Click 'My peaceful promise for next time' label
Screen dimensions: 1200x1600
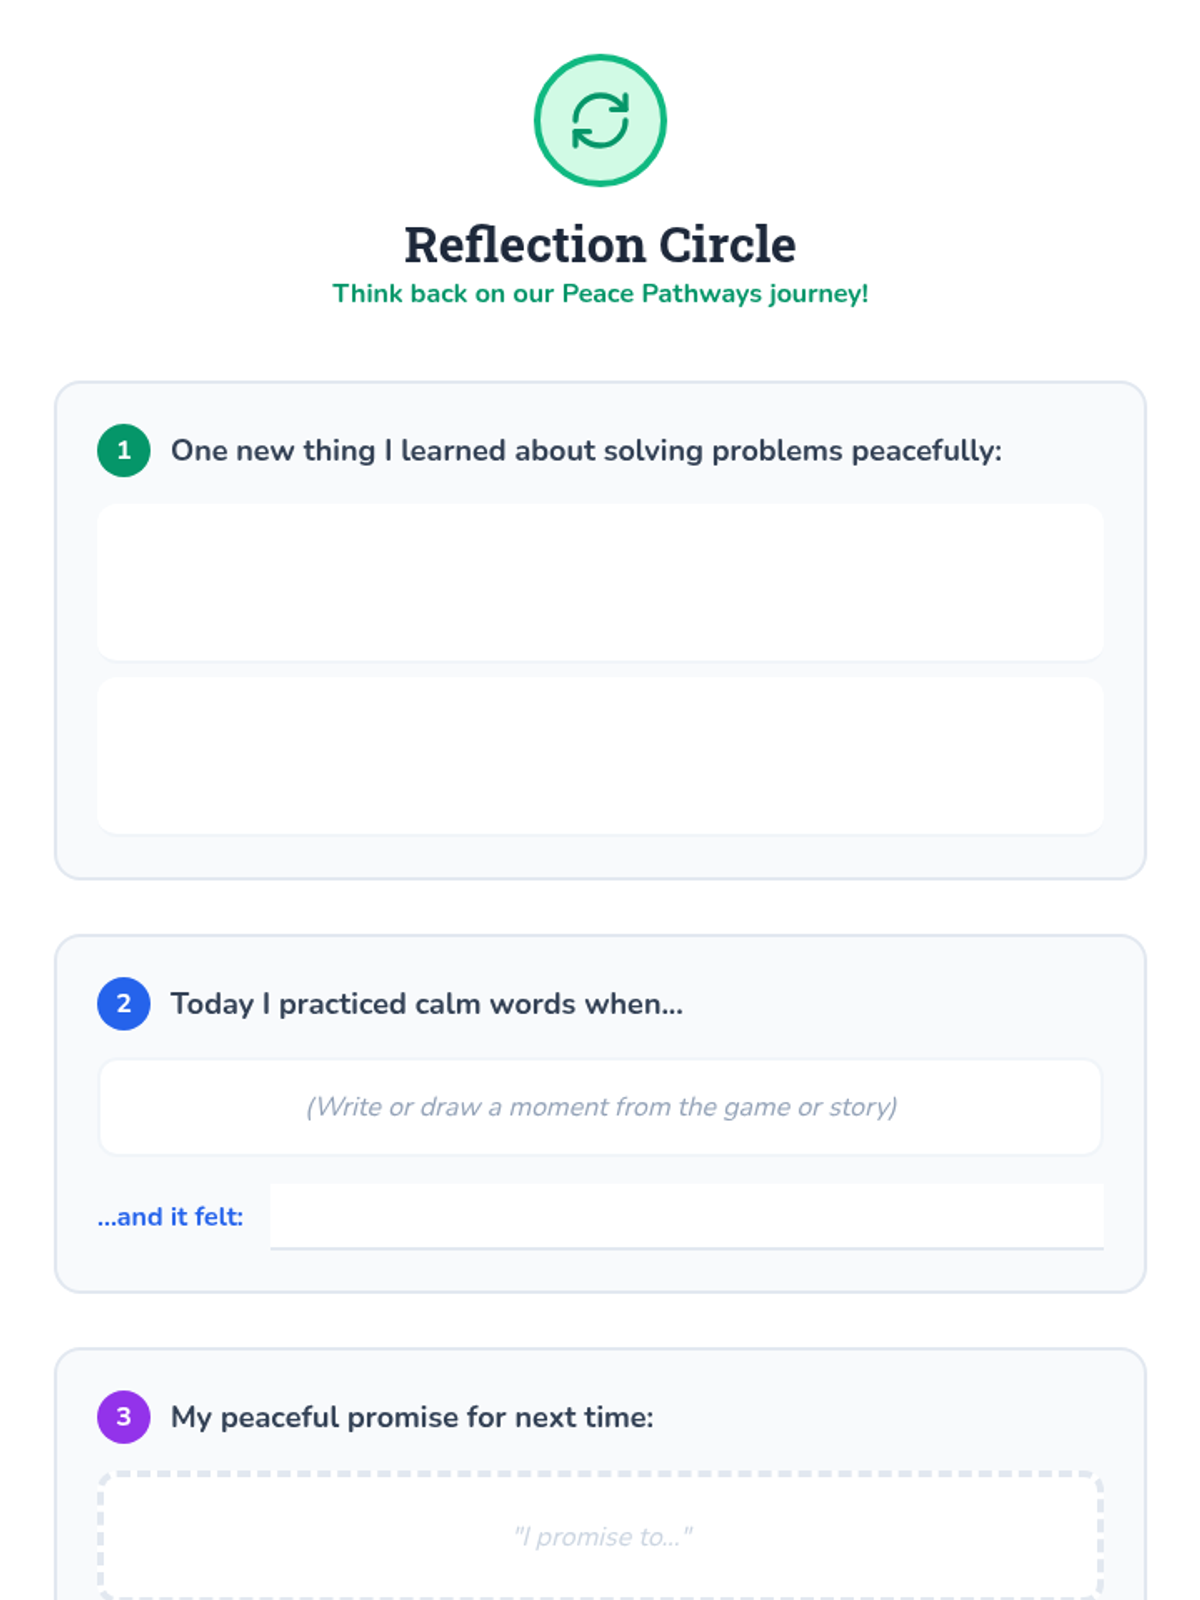pyautogui.click(x=412, y=1417)
